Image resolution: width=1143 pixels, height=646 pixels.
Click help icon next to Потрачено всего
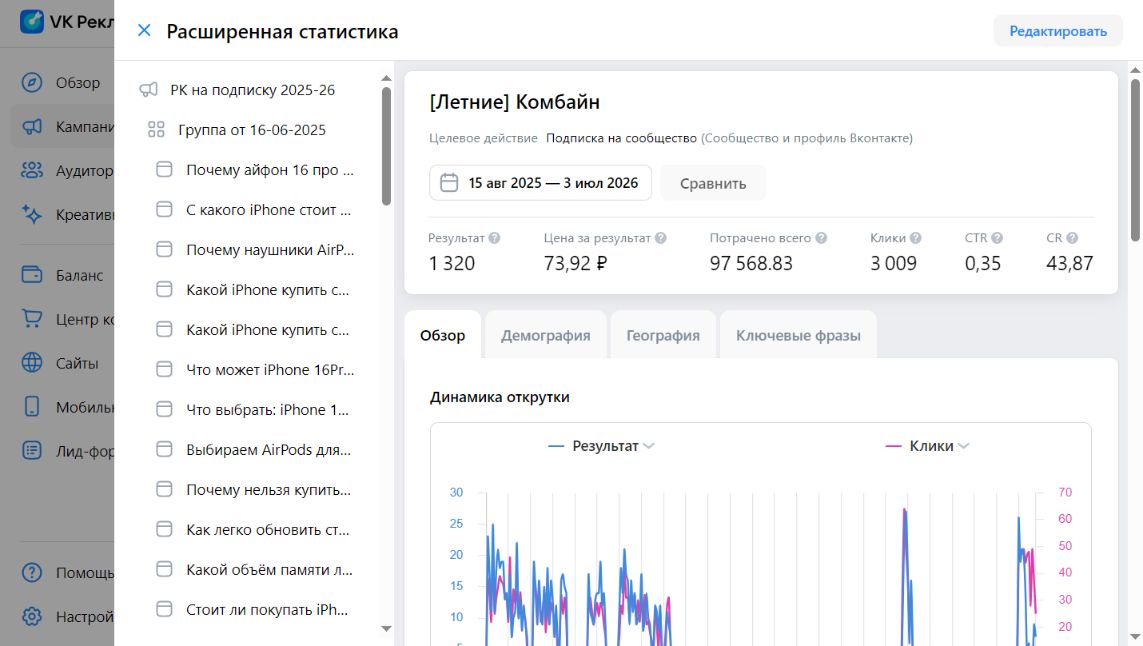(x=821, y=238)
